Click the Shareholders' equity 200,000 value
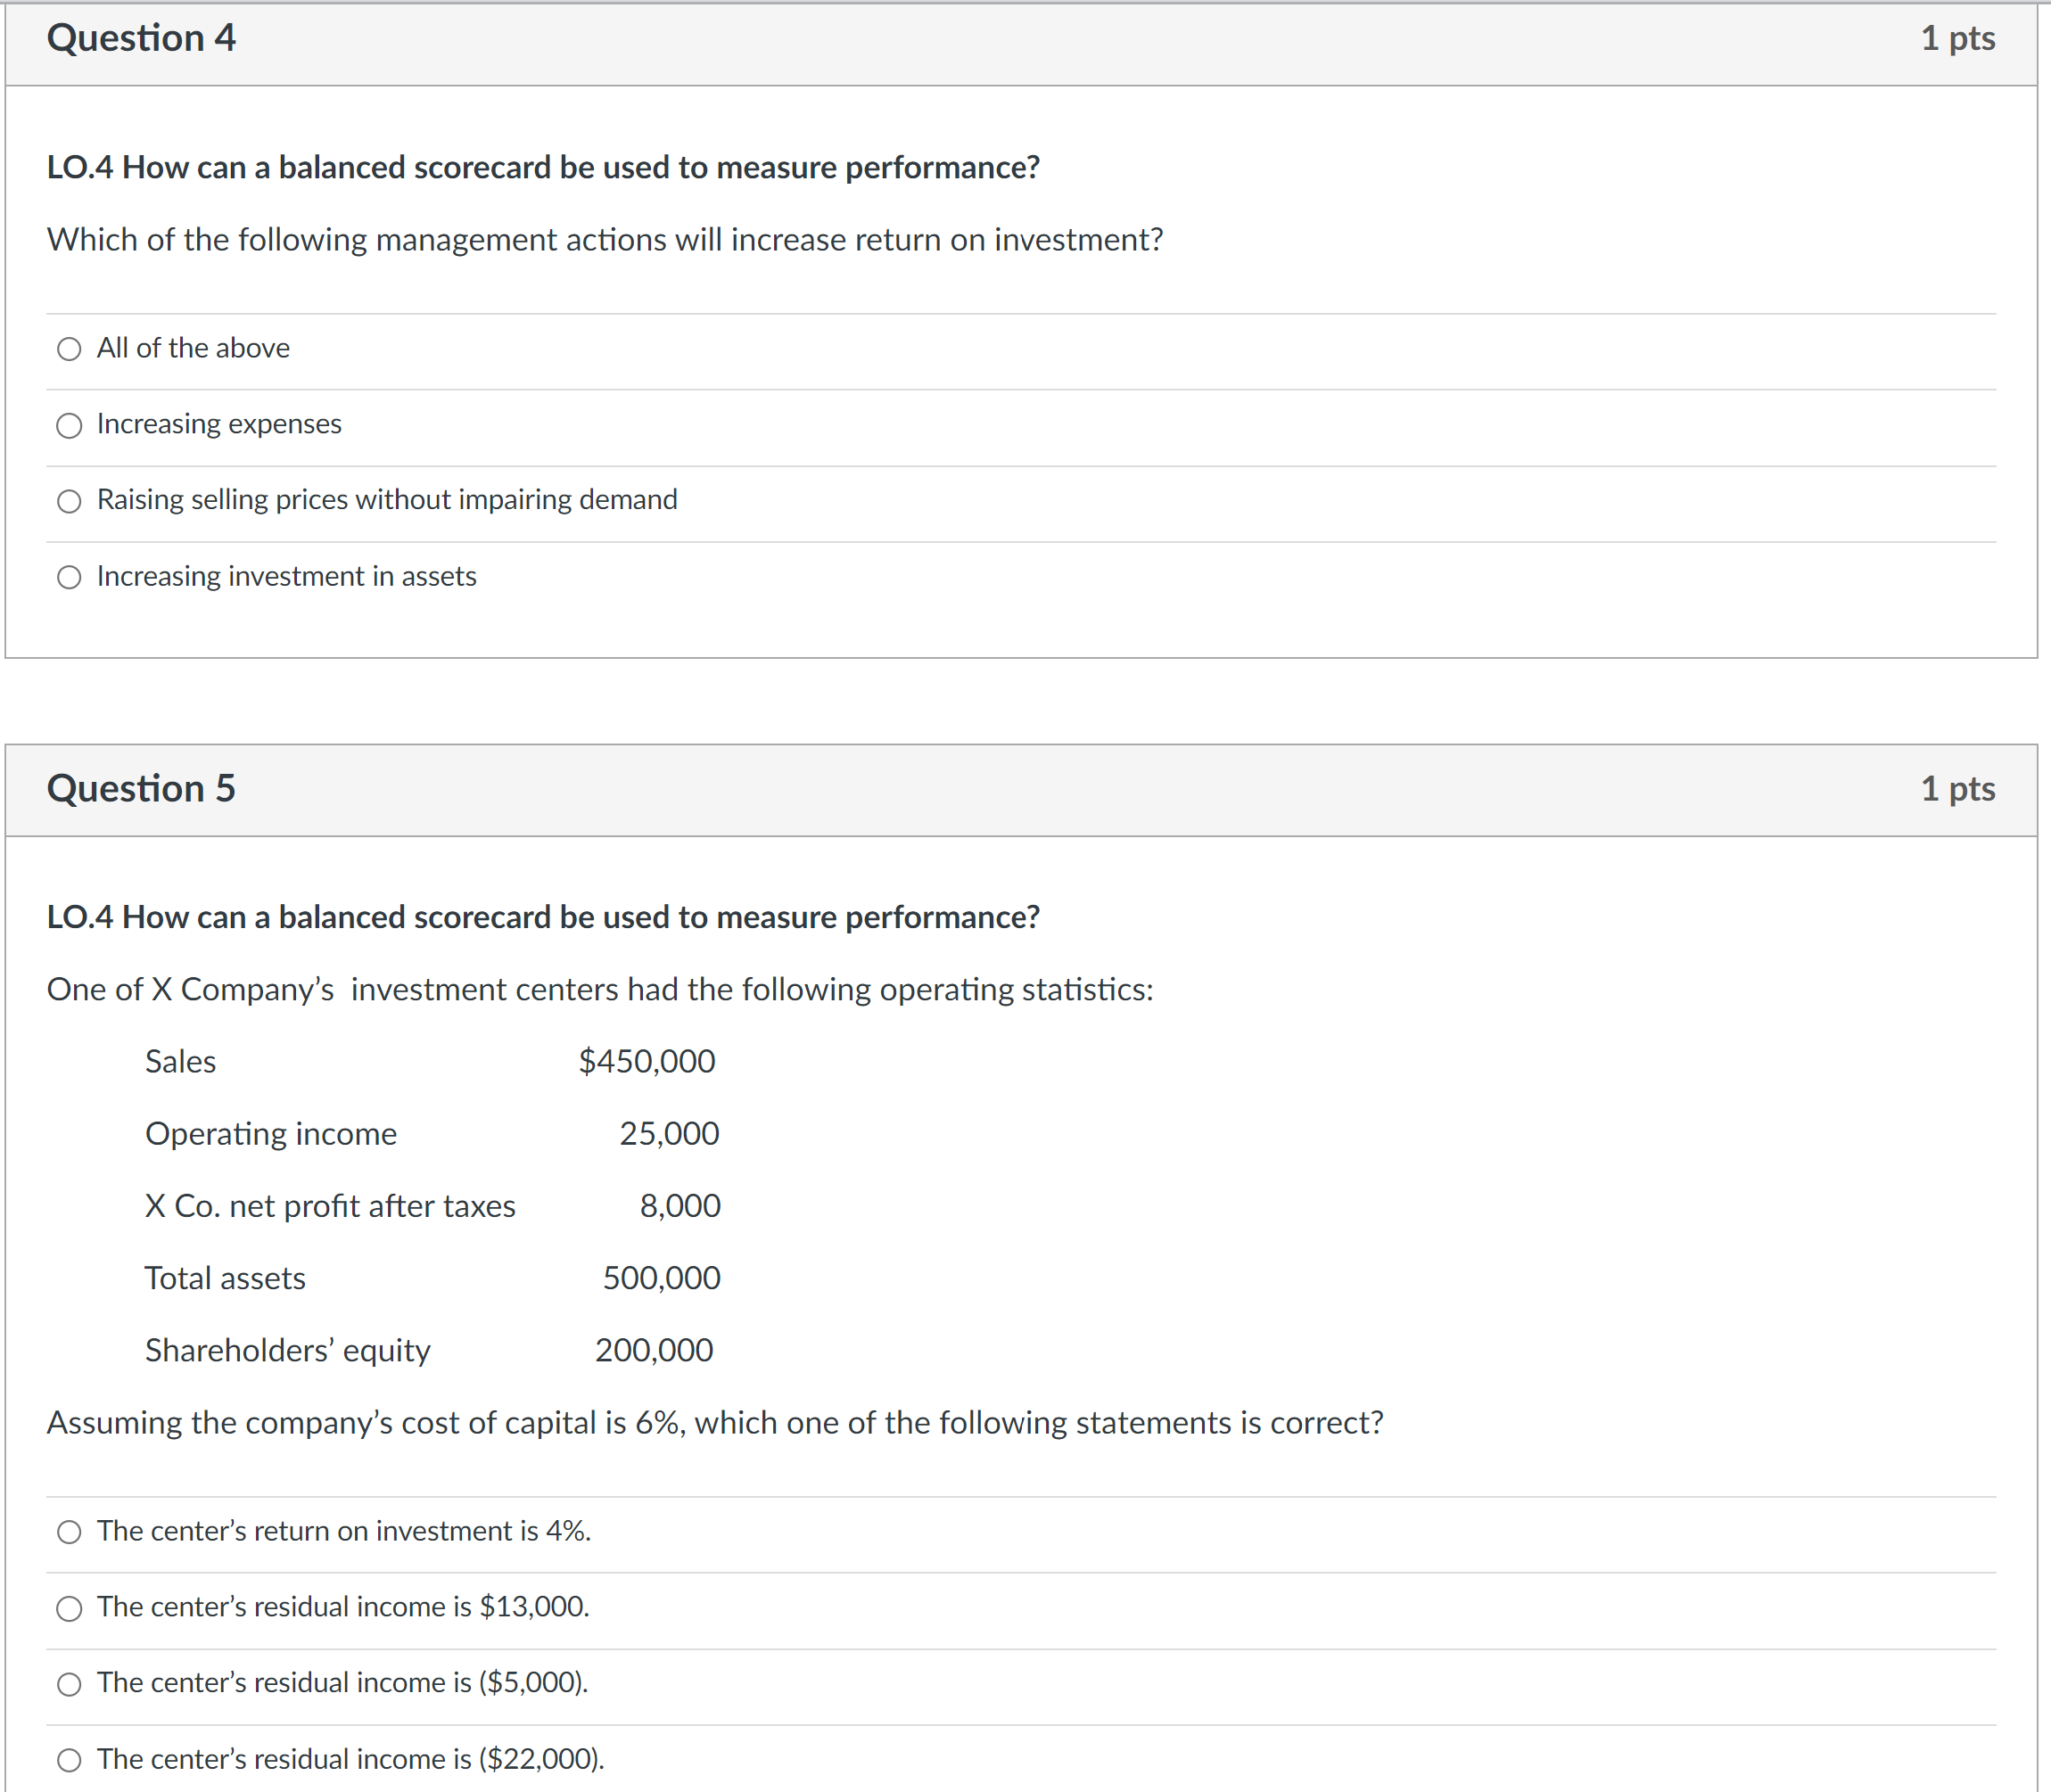2051x1792 pixels. 654,1351
